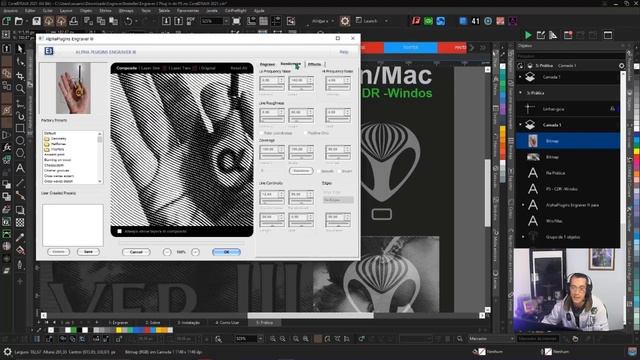Click the green Play macro icon
Screen dimensions: 640x360
(528, 36)
